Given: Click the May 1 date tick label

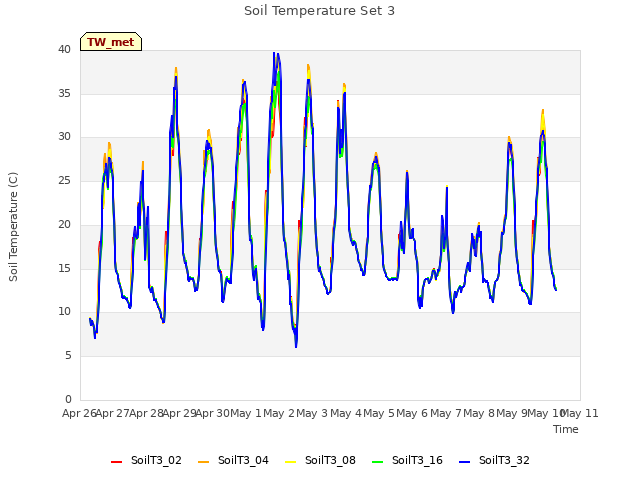Looking at the screenshot, I should (246, 413).
